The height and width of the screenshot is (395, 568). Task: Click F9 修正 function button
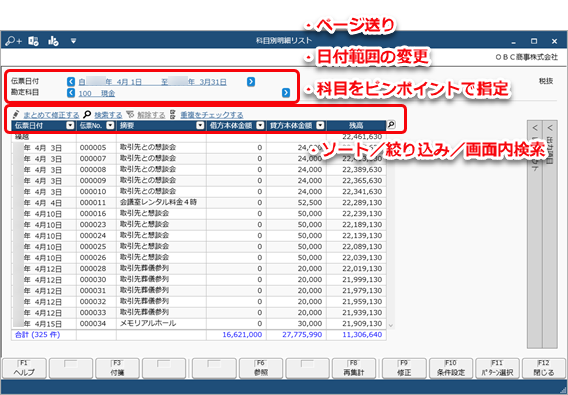pyautogui.click(x=404, y=368)
